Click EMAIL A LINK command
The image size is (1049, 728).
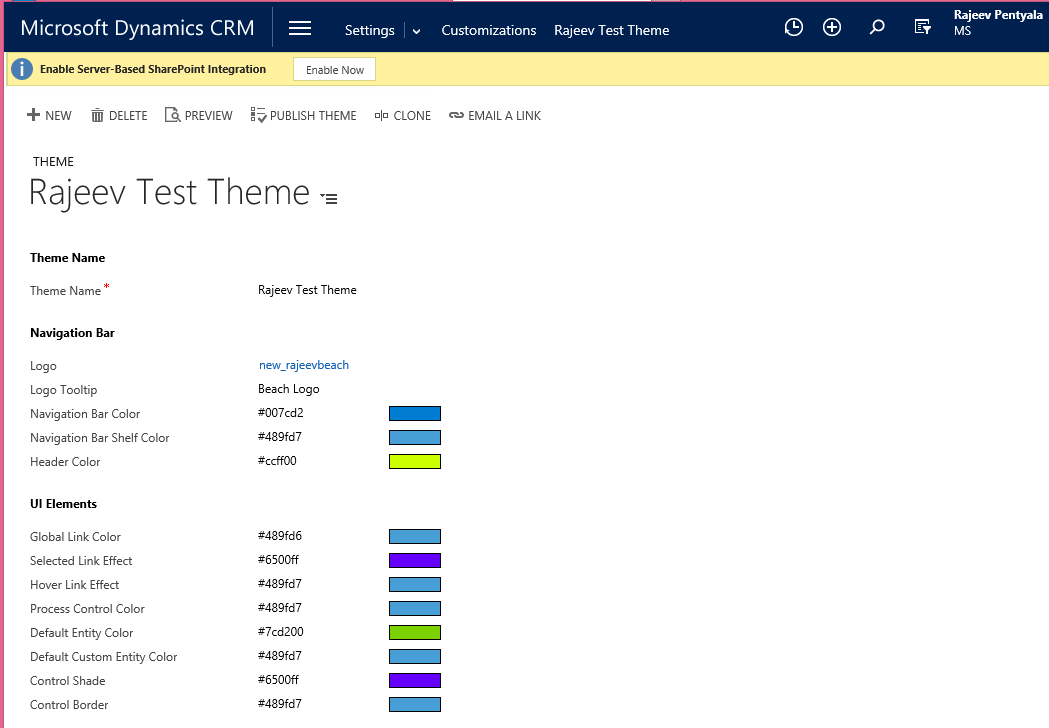coord(495,116)
